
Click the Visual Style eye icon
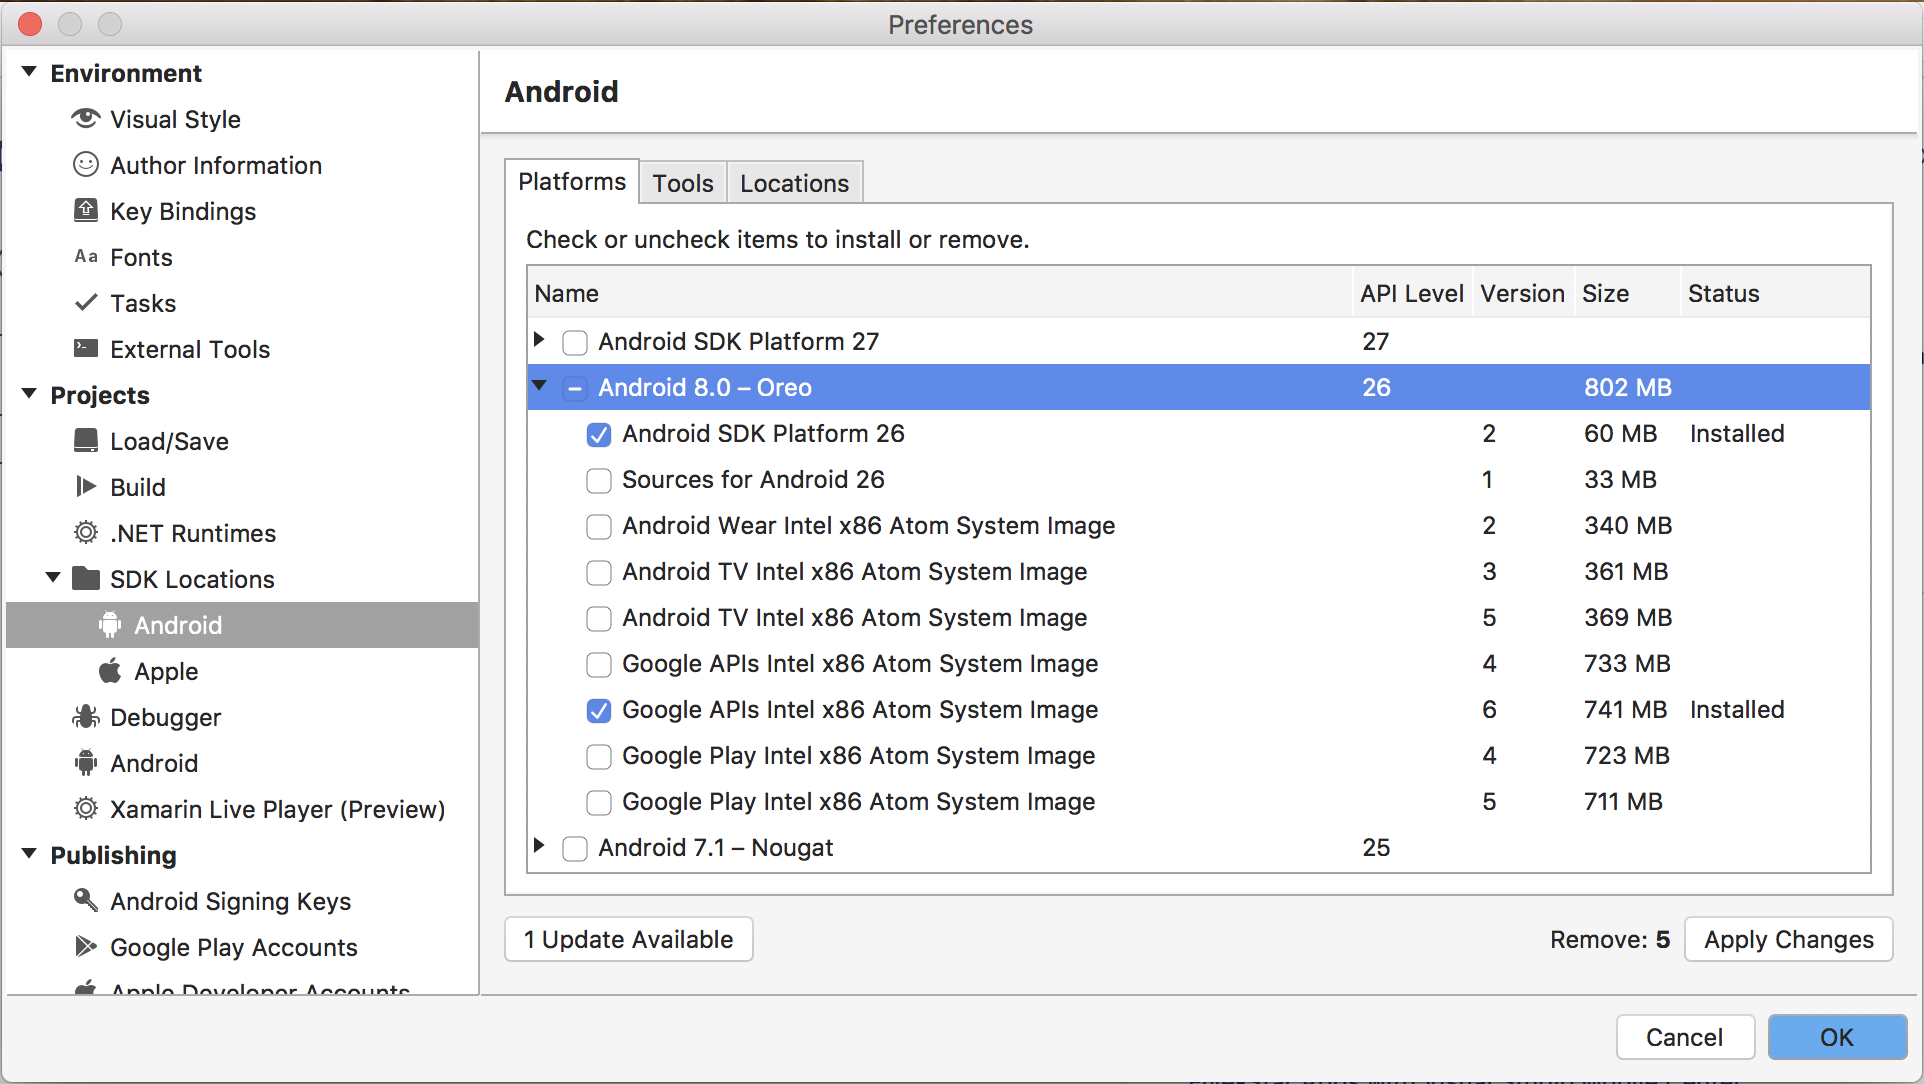[x=86, y=119]
